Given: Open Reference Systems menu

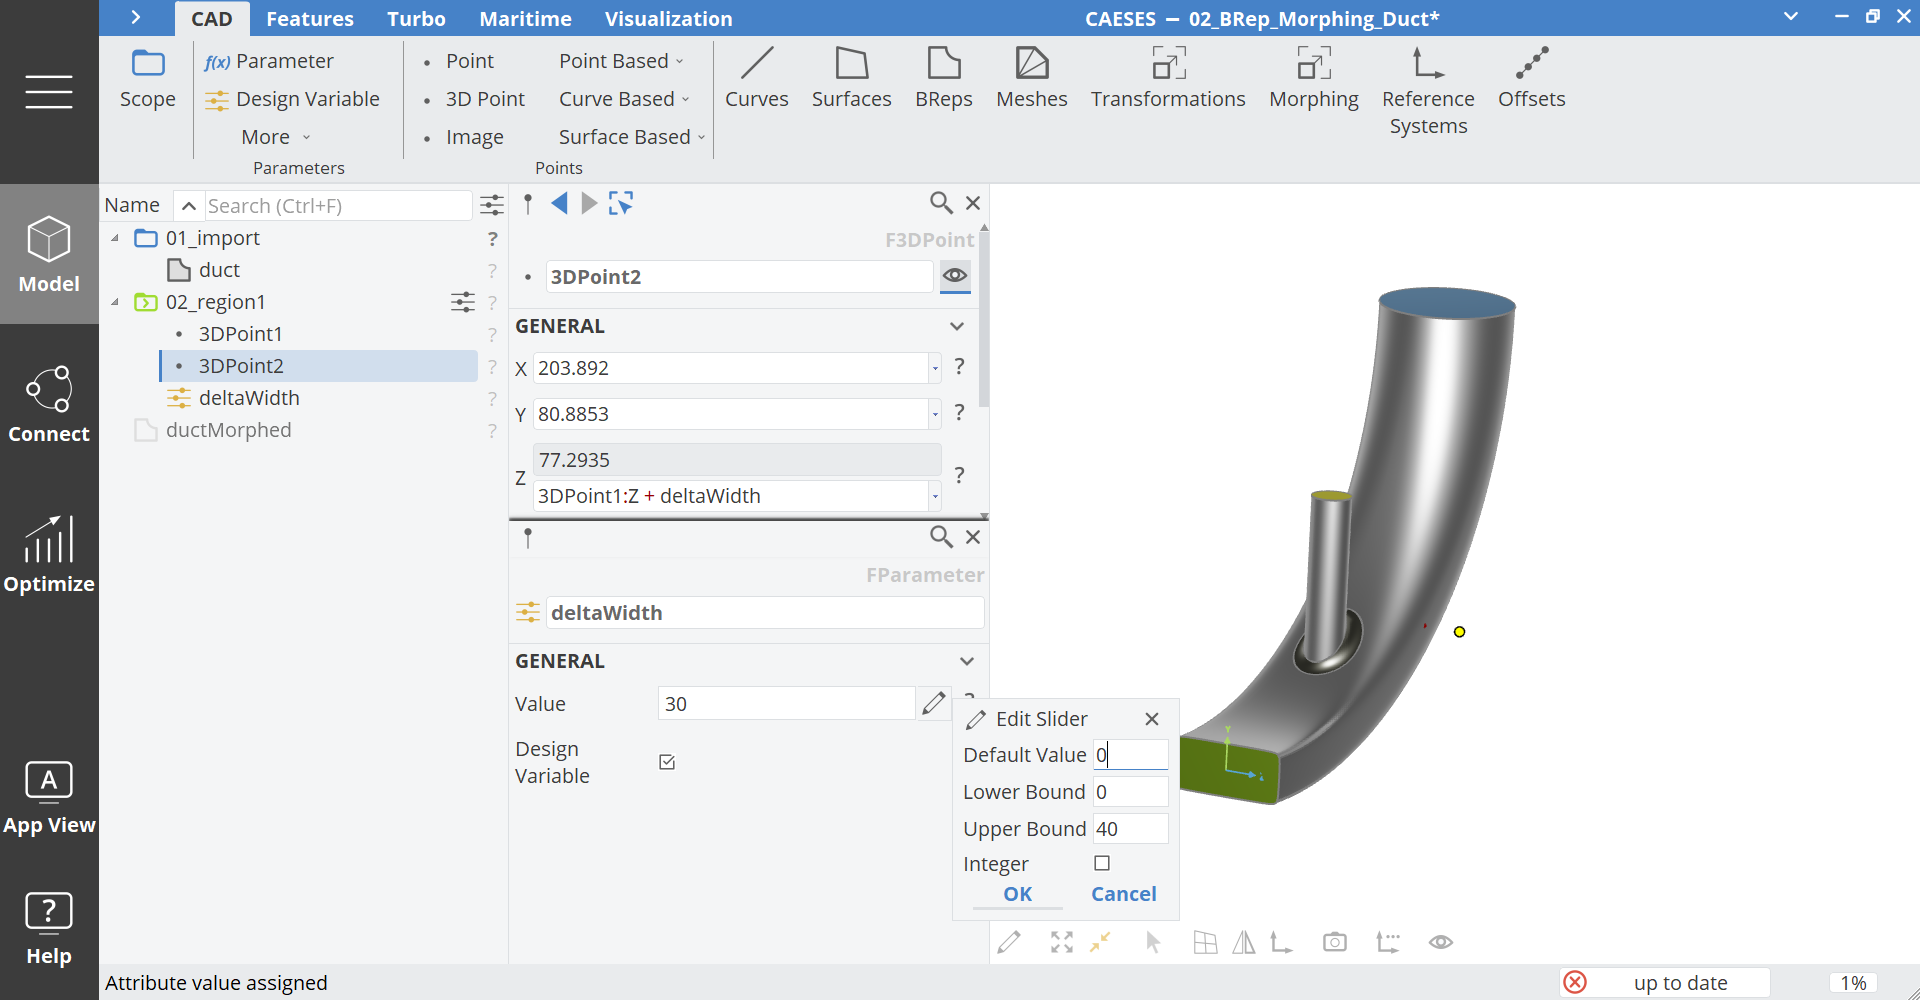Looking at the screenshot, I should tap(1427, 91).
